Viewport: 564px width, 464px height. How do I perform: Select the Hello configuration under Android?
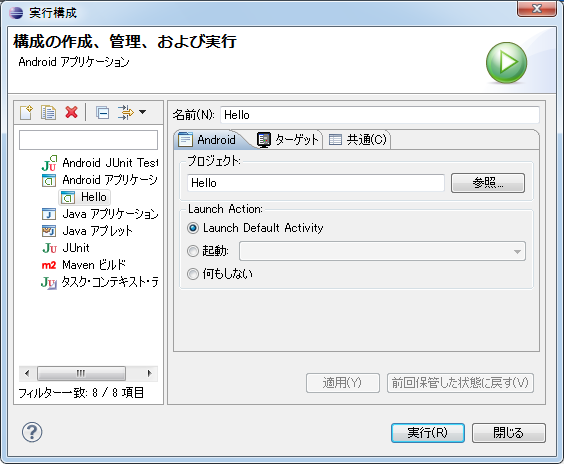85,197
